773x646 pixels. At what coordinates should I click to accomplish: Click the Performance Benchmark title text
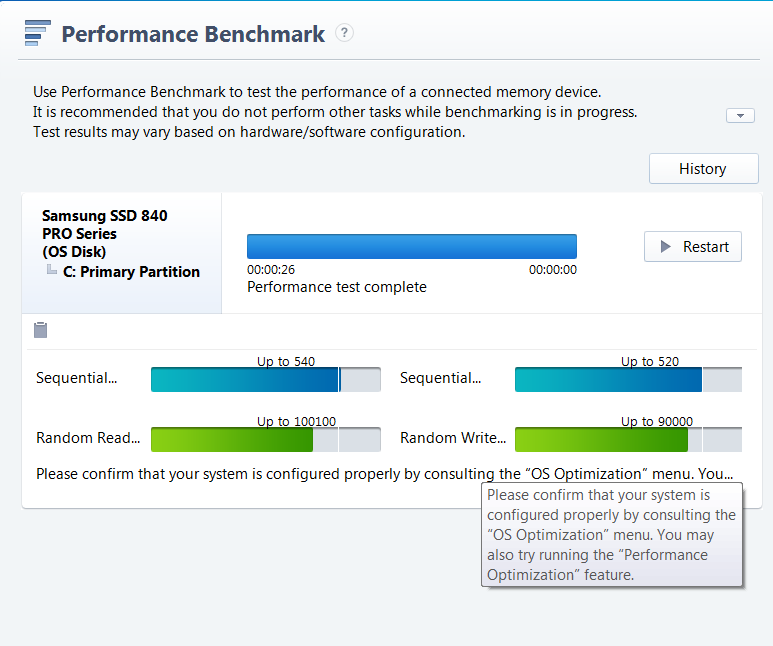click(193, 34)
